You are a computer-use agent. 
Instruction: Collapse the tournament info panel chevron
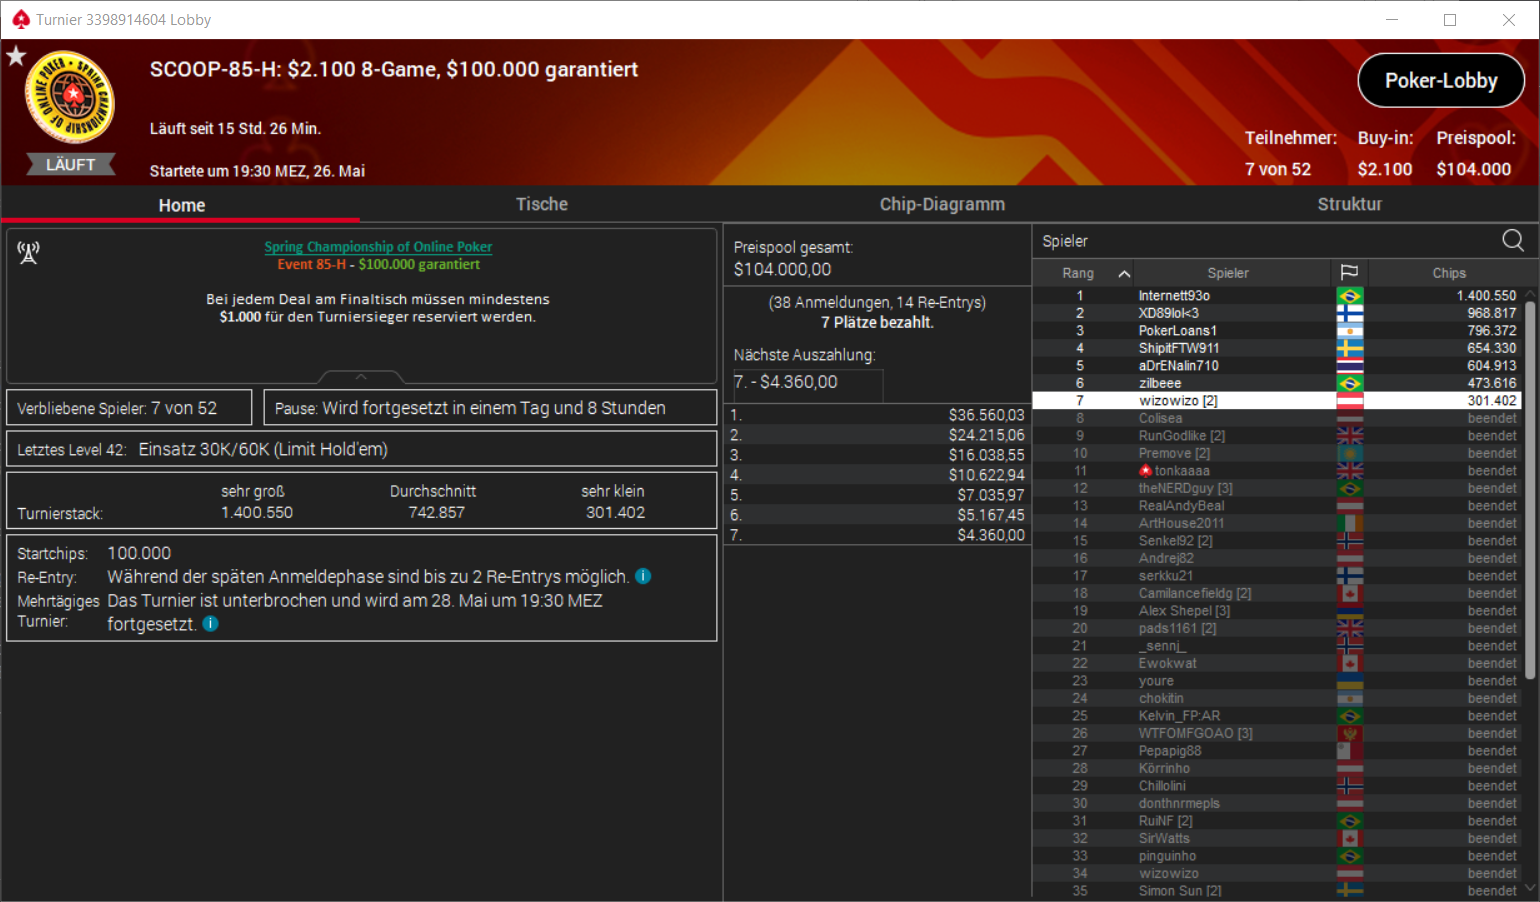(x=361, y=377)
